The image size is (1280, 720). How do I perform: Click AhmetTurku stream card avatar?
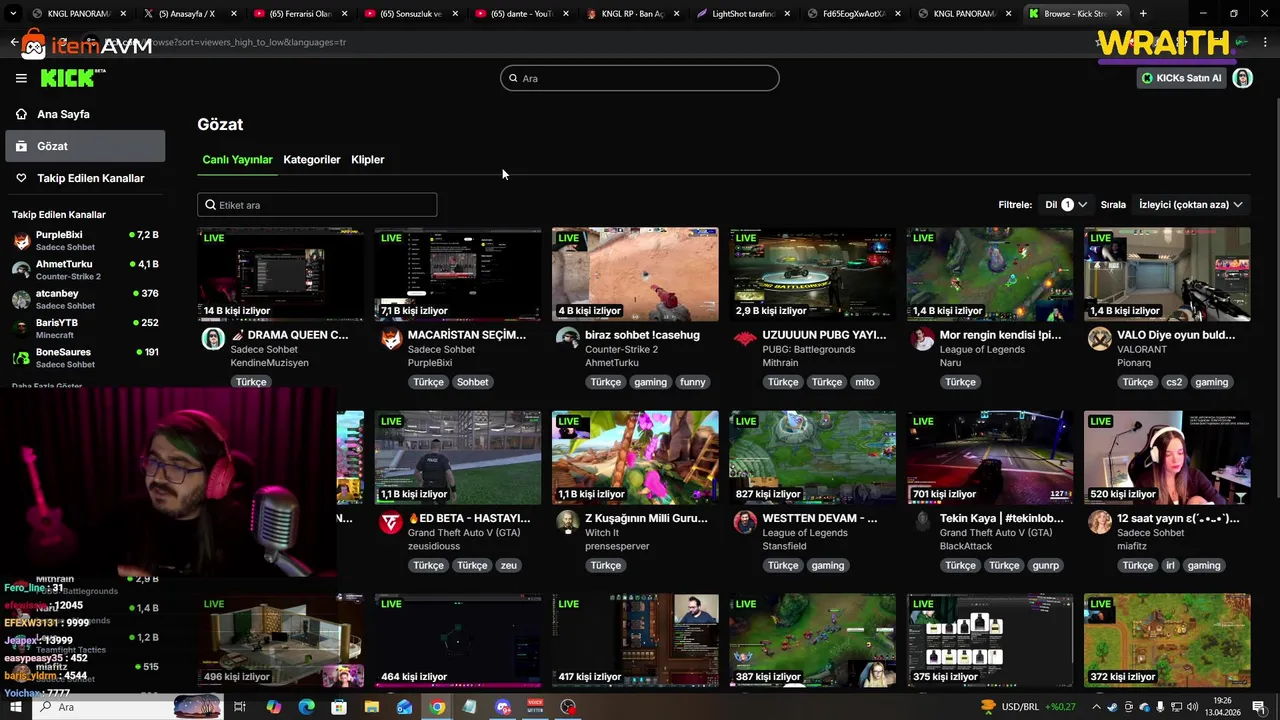point(568,338)
